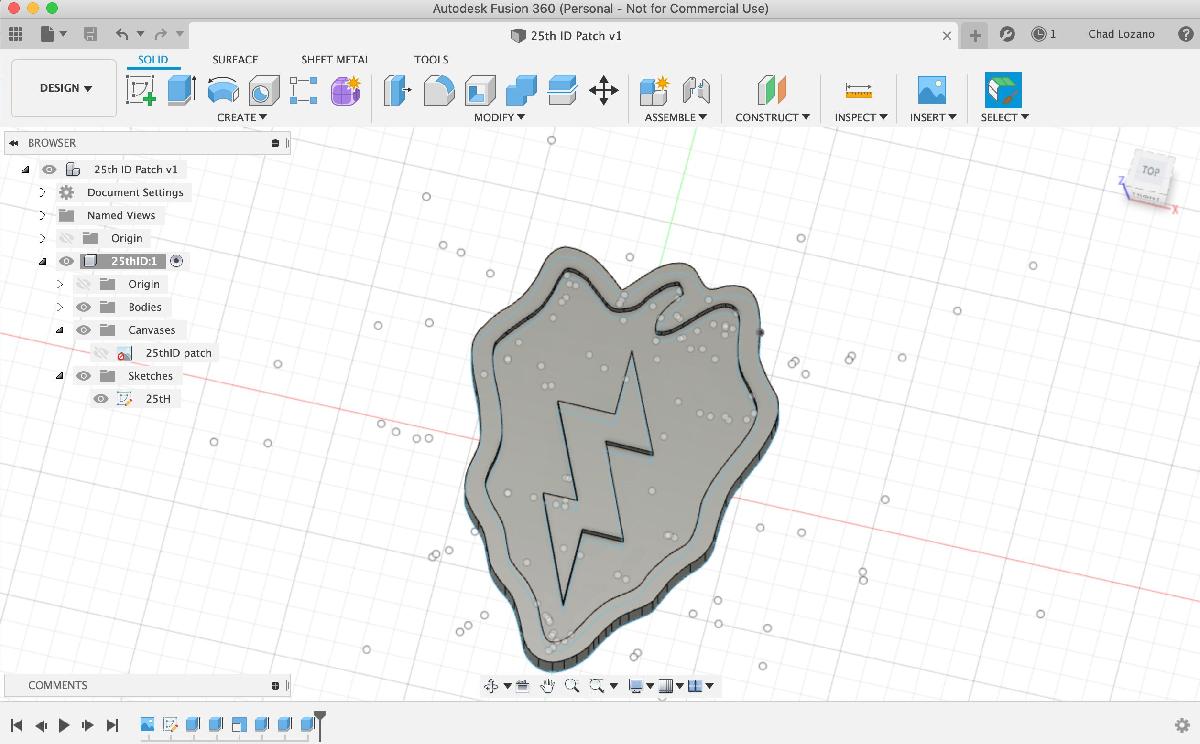This screenshot has height=744, width=1200.
Task: Click the Pan hand tool
Action: pos(547,685)
